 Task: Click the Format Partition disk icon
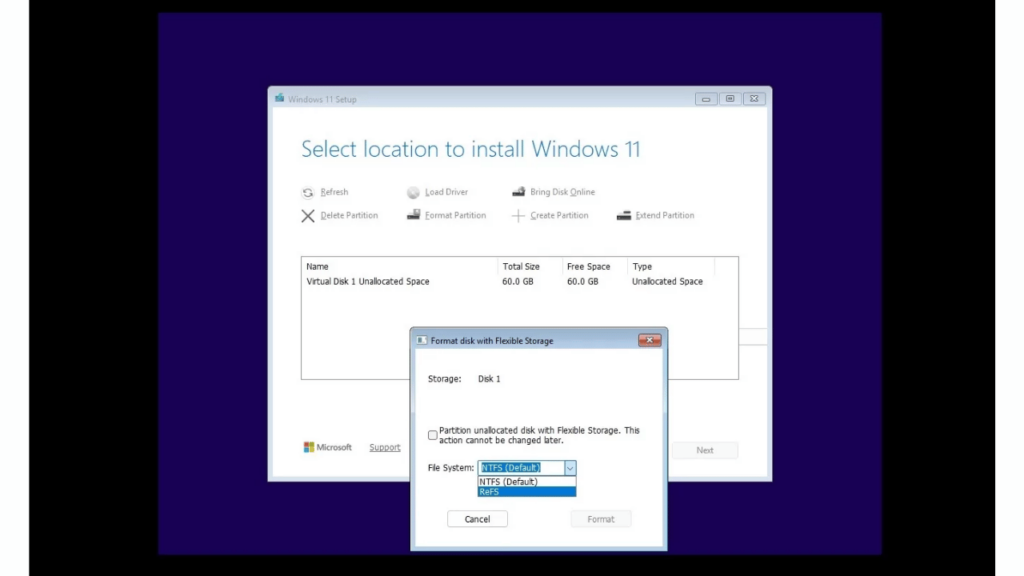(x=413, y=215)
